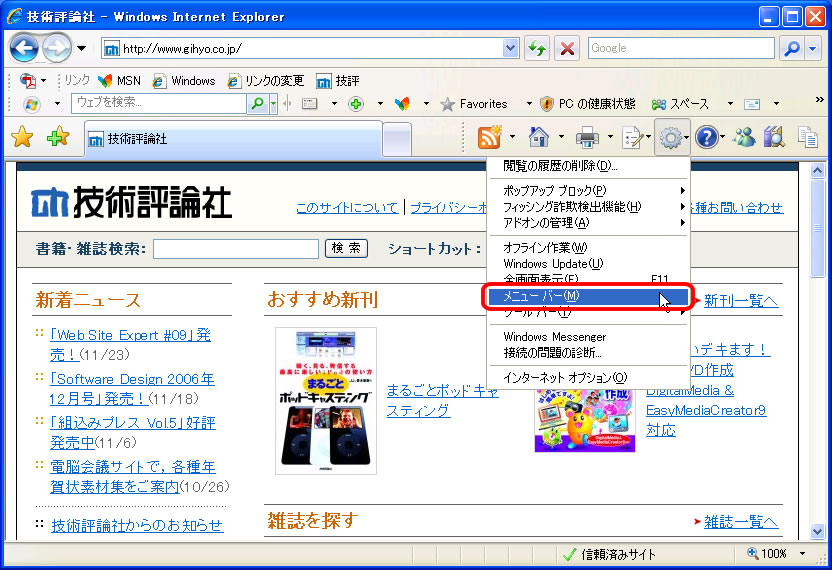The width and height of the screenshot is (832, 570).
Task: Click the スペース toolbar button
Action: [x=680, y=104]
